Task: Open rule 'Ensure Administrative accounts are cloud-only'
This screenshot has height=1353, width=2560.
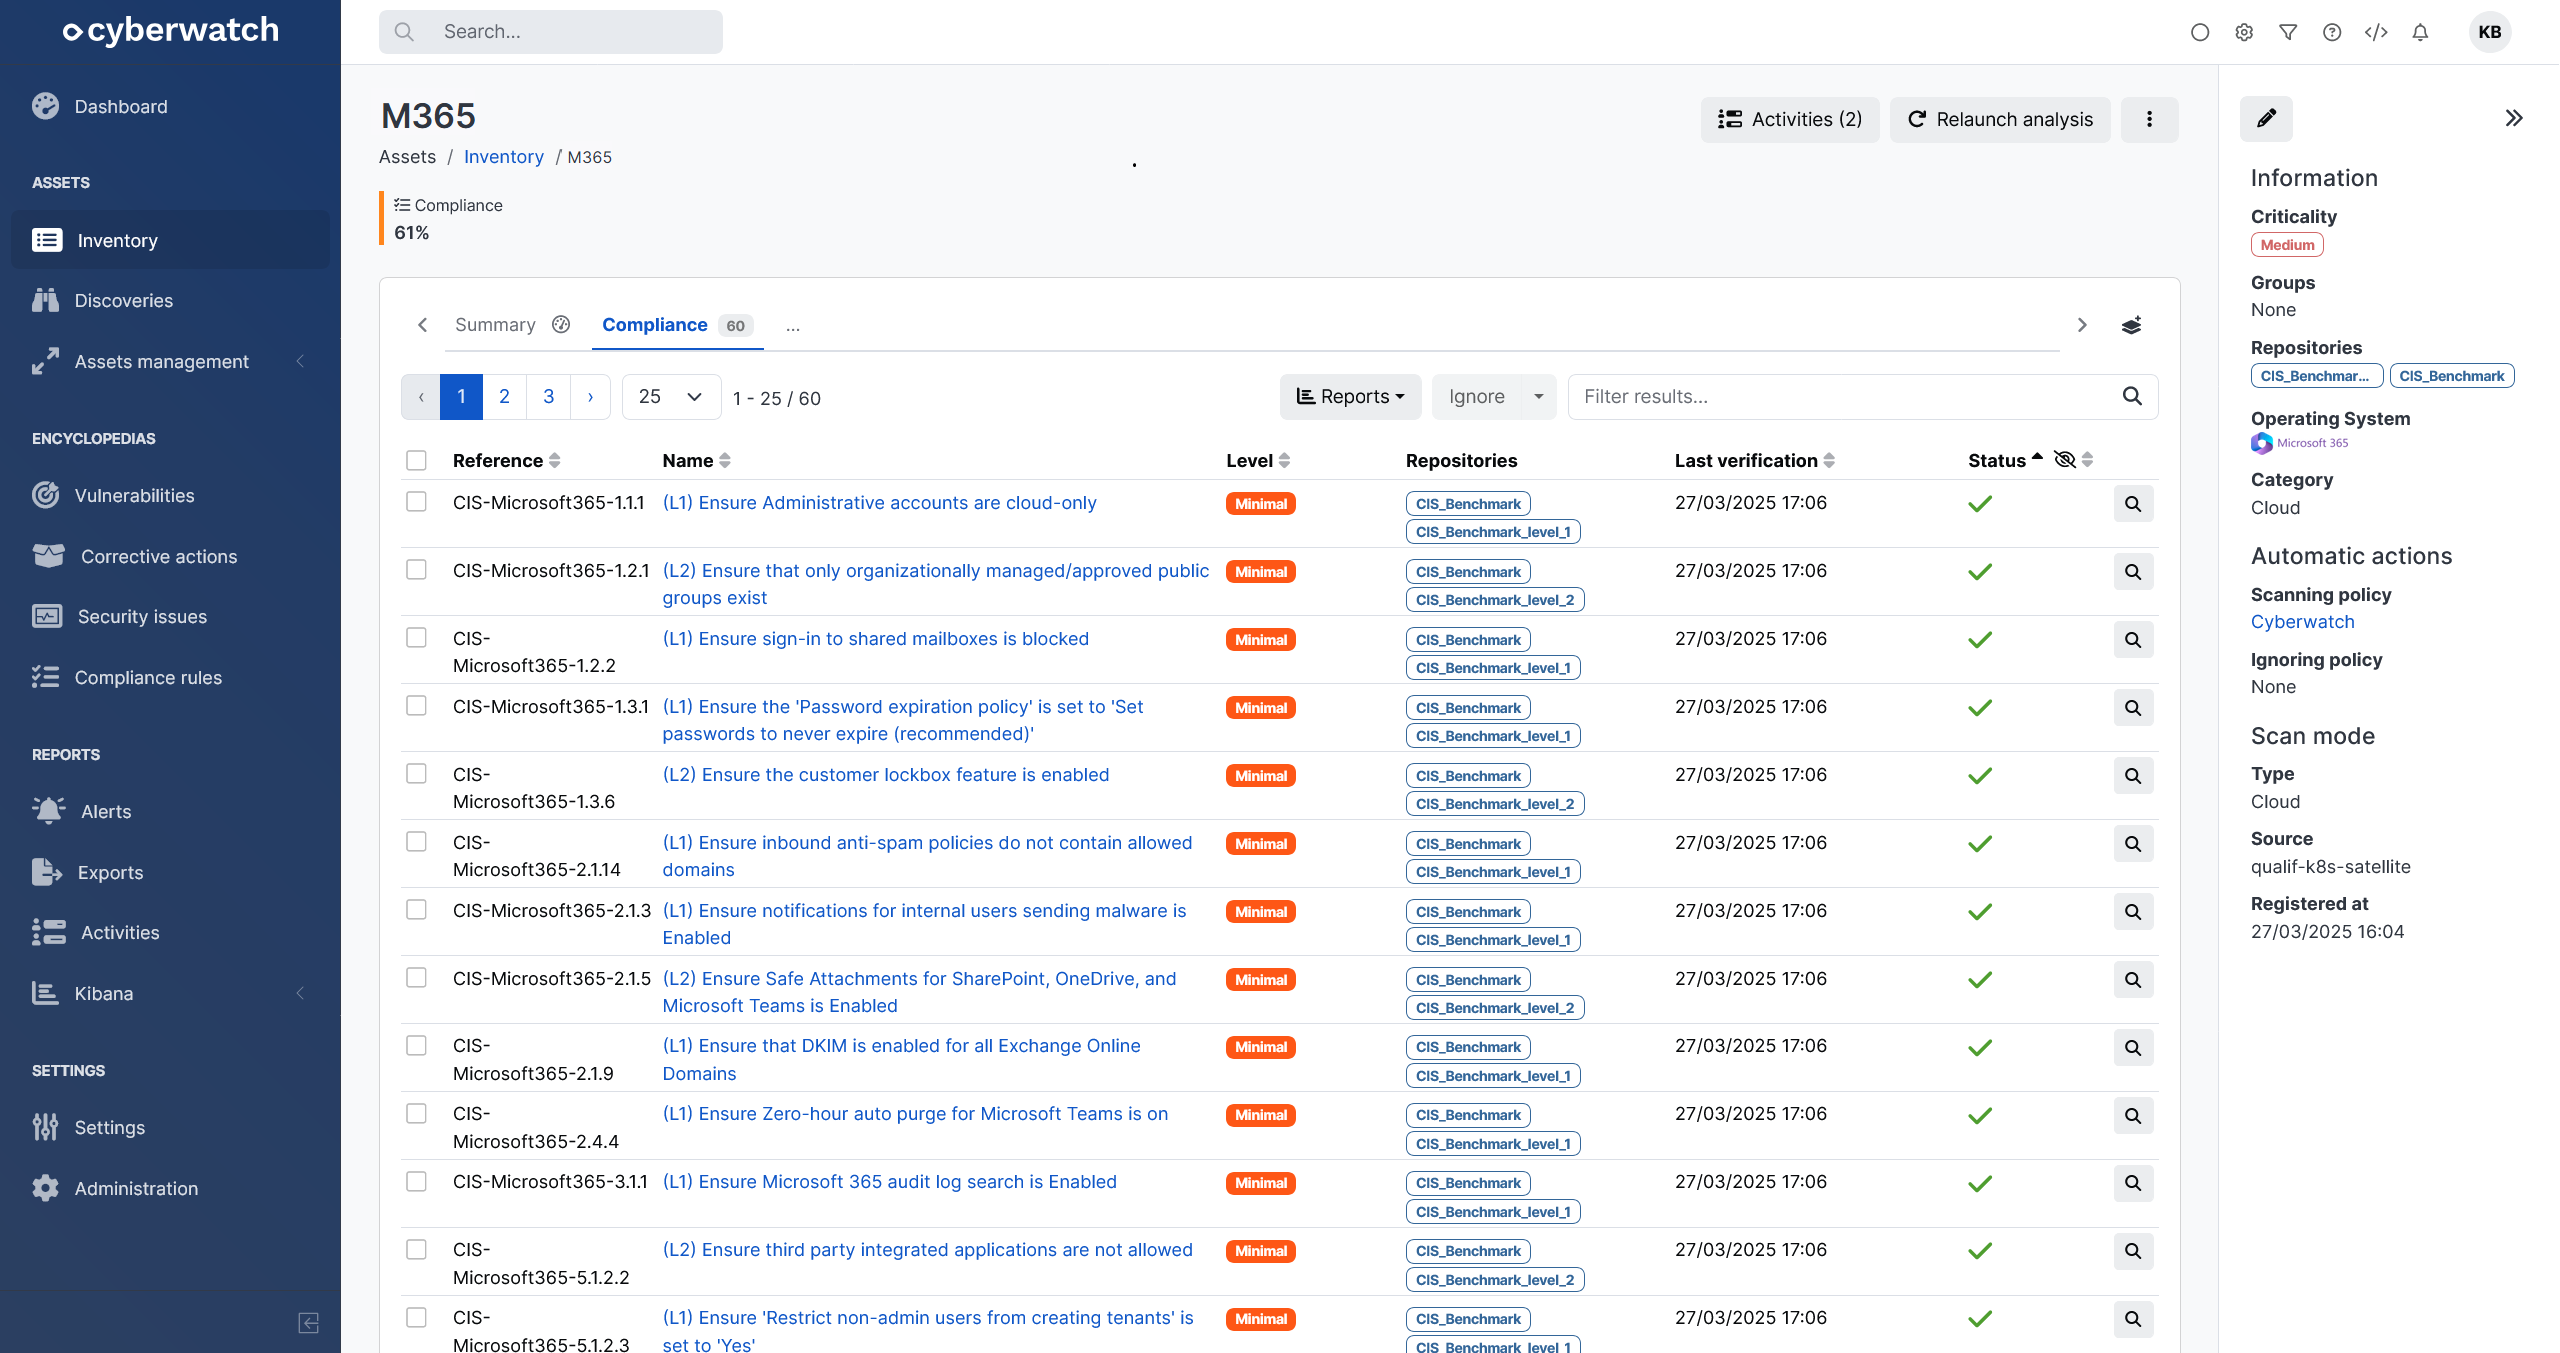Action: click(879, 502)
